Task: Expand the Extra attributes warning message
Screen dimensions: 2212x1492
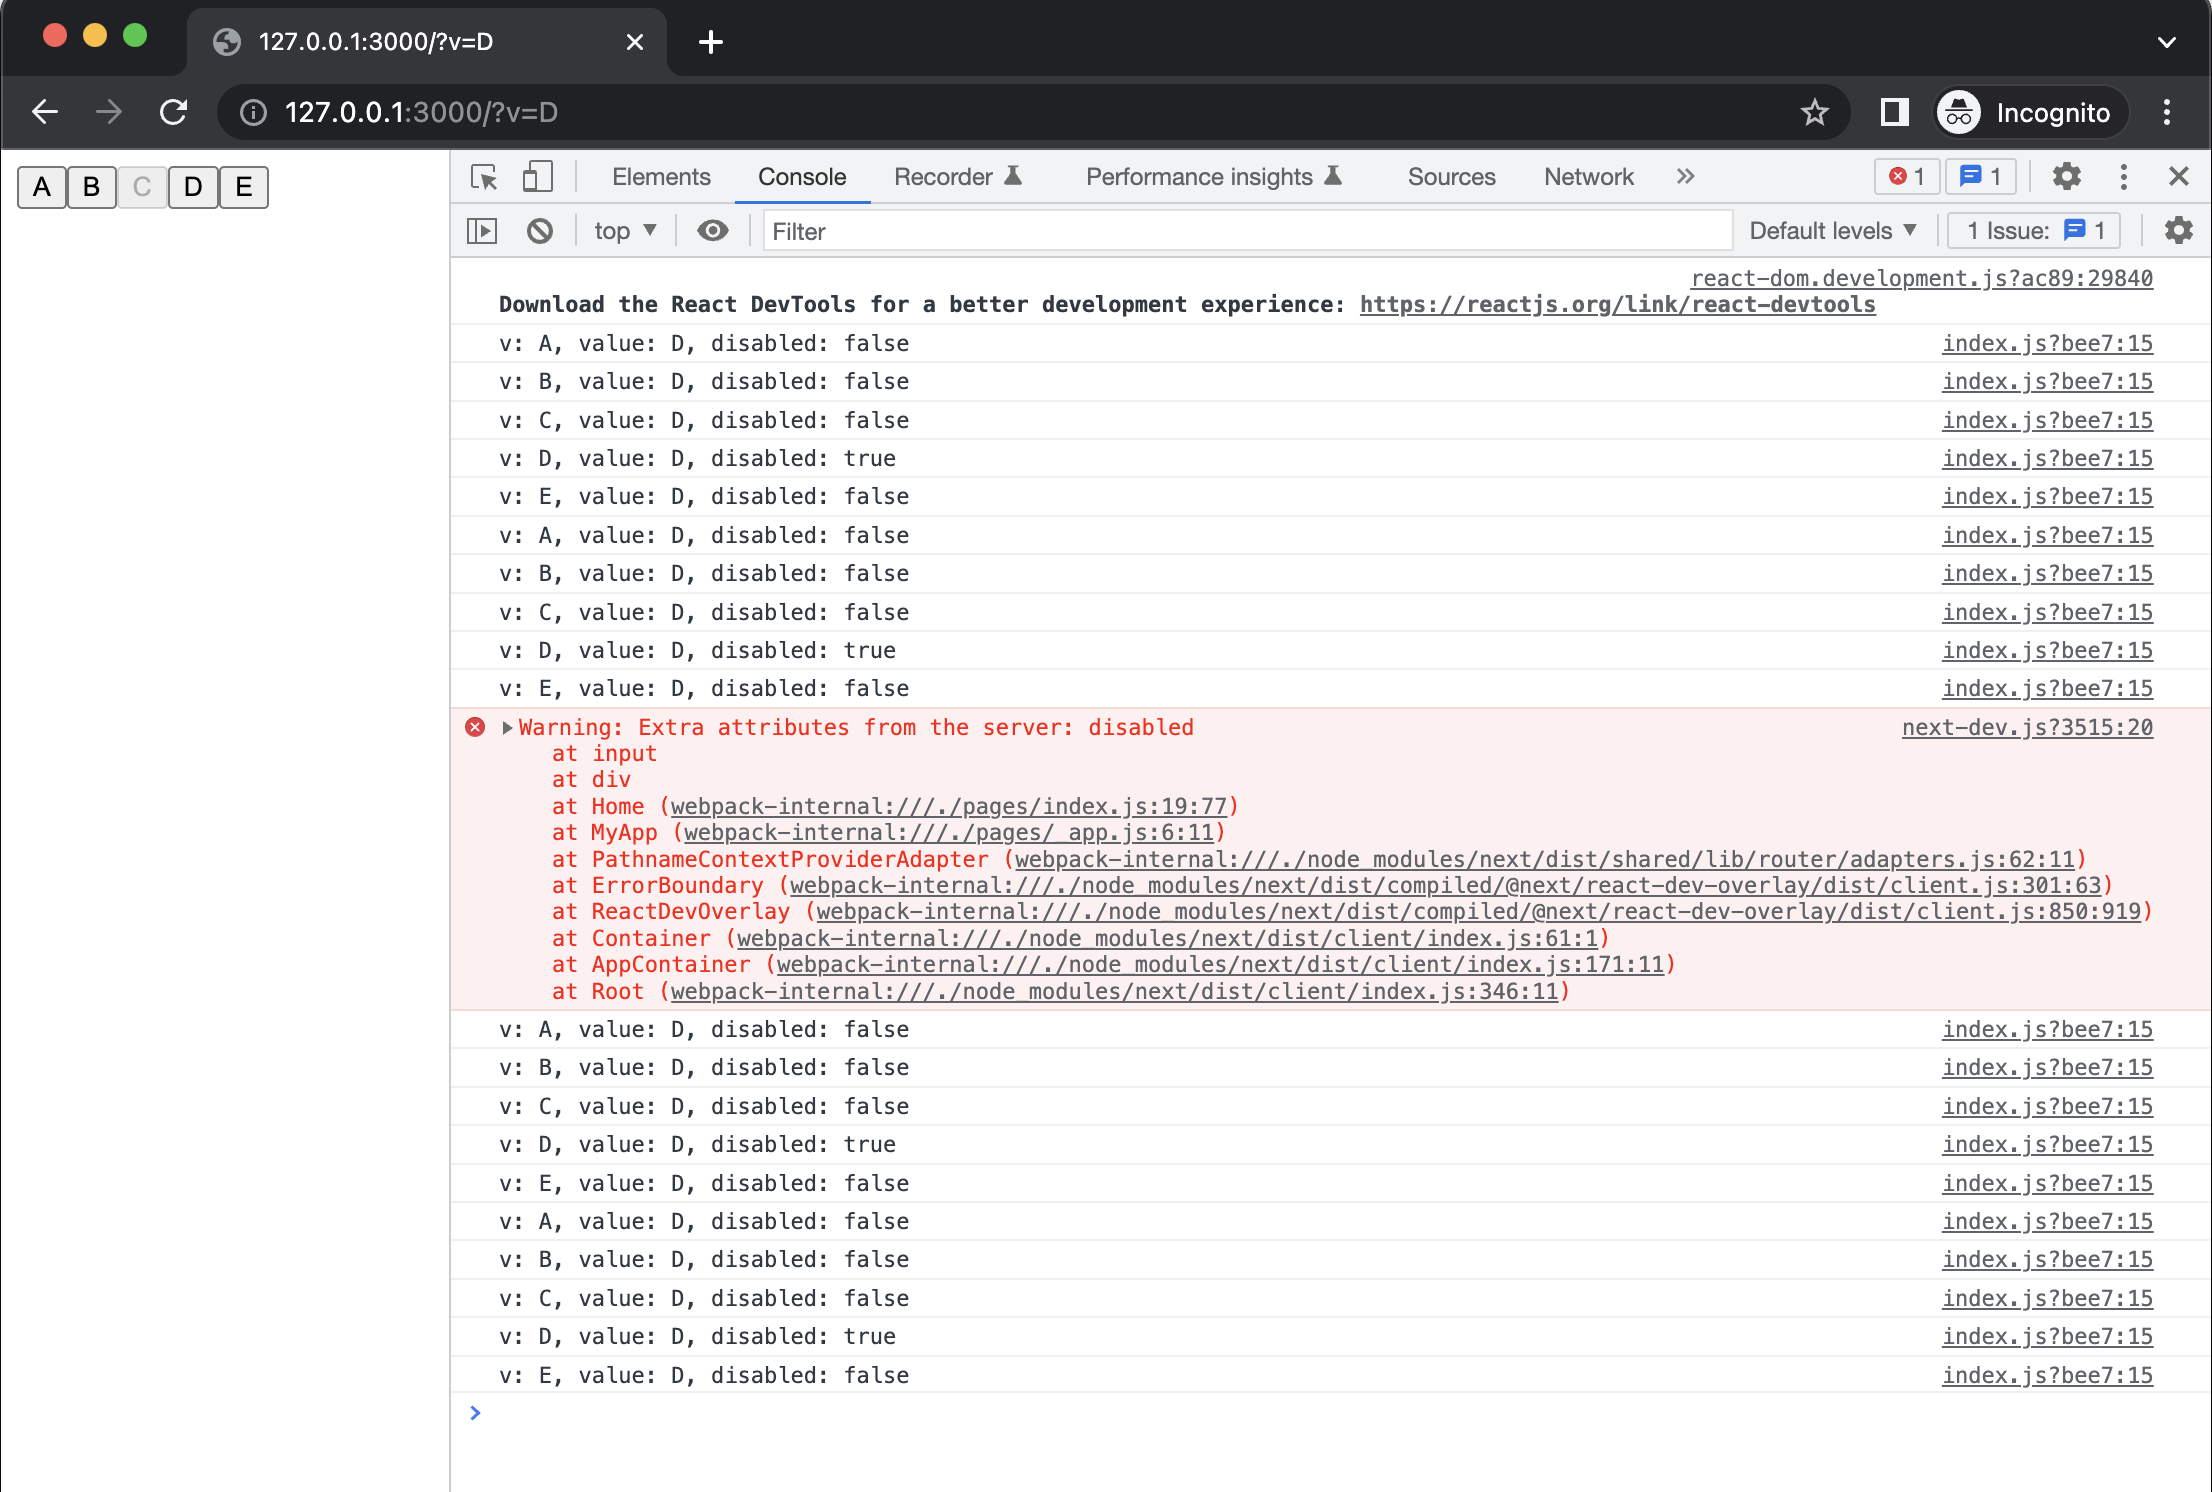Action: pos(507,728)
